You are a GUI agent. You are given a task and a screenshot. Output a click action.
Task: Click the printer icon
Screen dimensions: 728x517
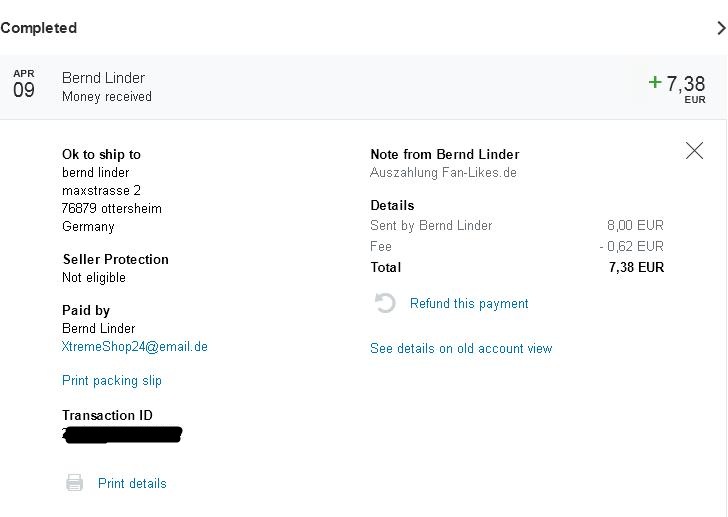[75, 483]
